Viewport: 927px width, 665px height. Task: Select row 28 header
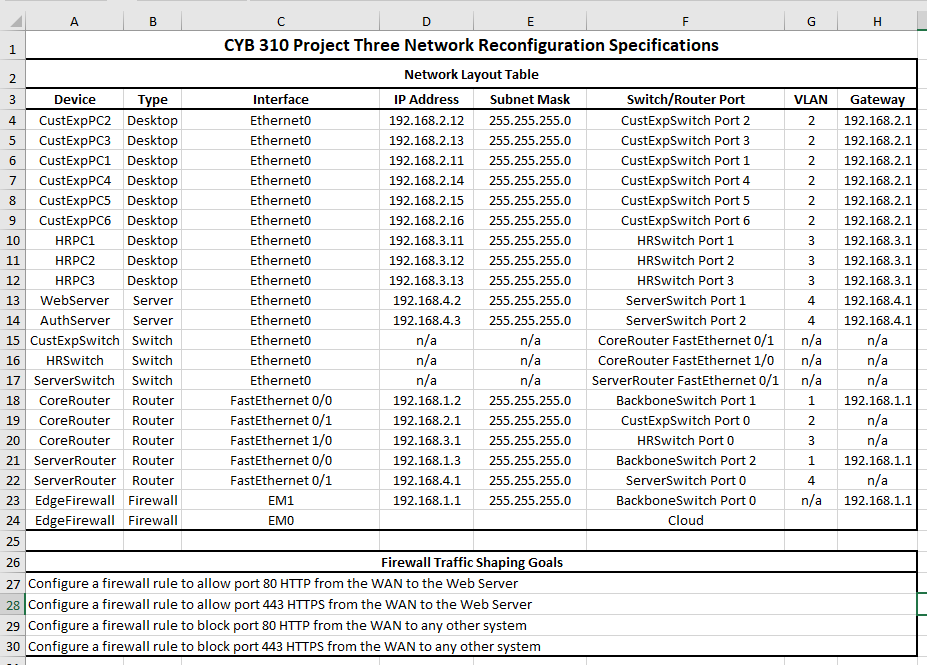pyautogui.click(x=12, y=605)
